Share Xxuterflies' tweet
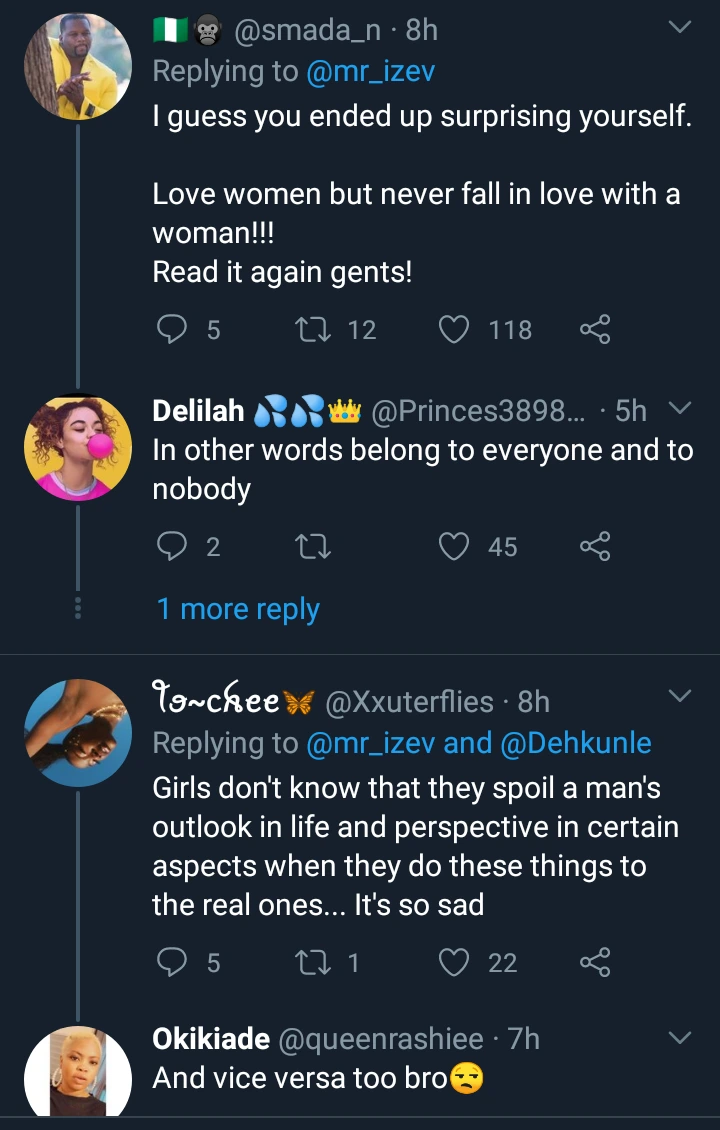720x1130 pixels. tap(594, 962)
